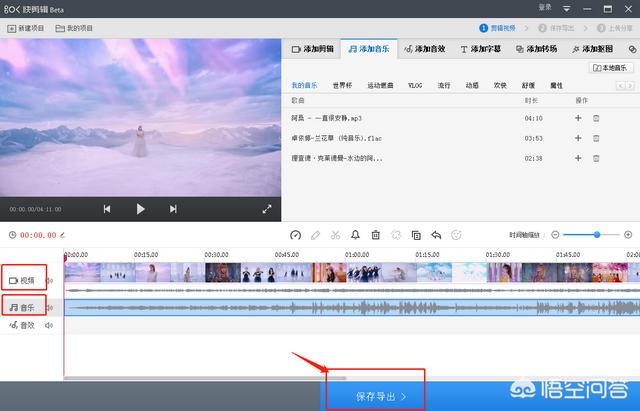This screenshot has height=411, width=640.
Task: Select the 世界杯 music category
Action: click(342, 85)
